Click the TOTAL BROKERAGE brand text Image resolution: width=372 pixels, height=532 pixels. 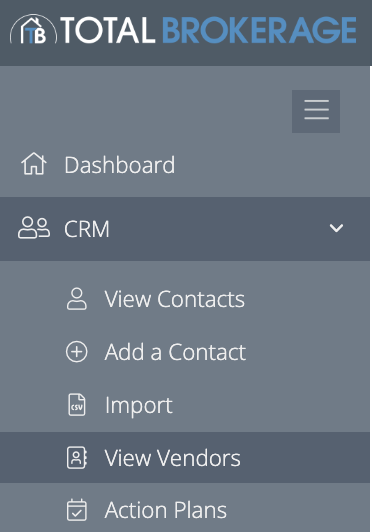(x=208, y=30)
